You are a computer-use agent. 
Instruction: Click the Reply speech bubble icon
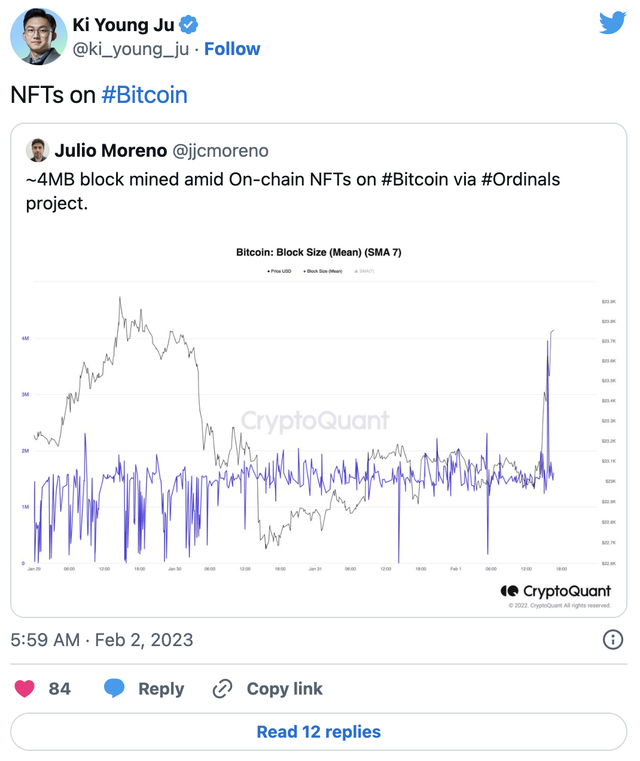click(115, 688)
